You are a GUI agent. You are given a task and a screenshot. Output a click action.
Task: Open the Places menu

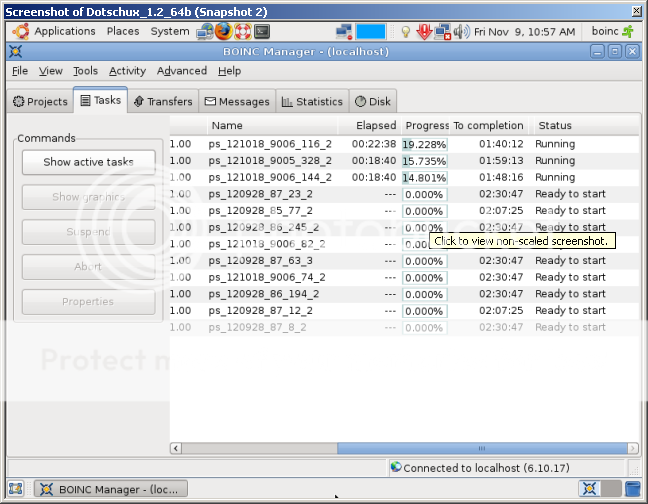[x=123, y=31]
